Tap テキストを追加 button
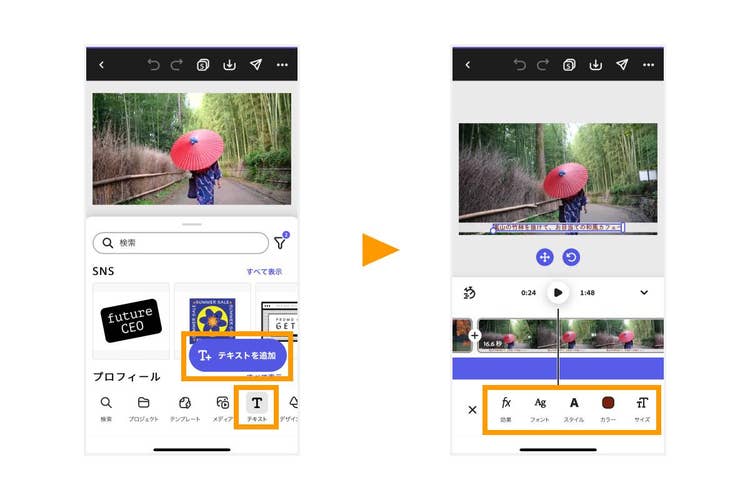The image size is (750, 500). click(x=238, y=356)
